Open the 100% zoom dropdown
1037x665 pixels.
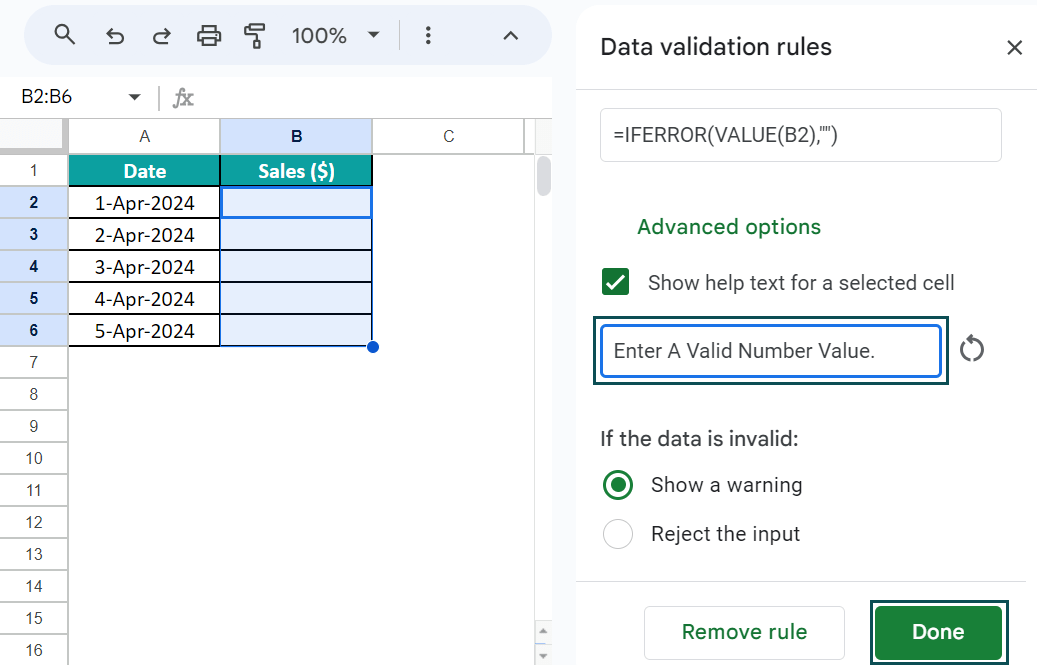337,34
